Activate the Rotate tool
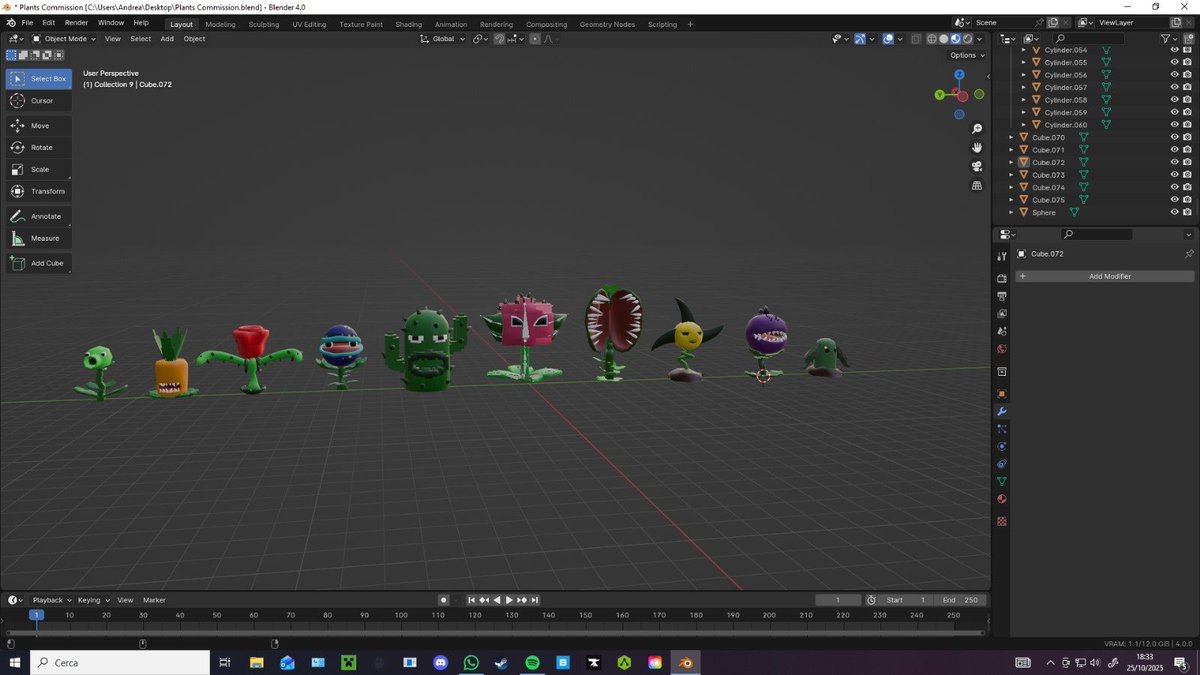 (x=38, y=148)
